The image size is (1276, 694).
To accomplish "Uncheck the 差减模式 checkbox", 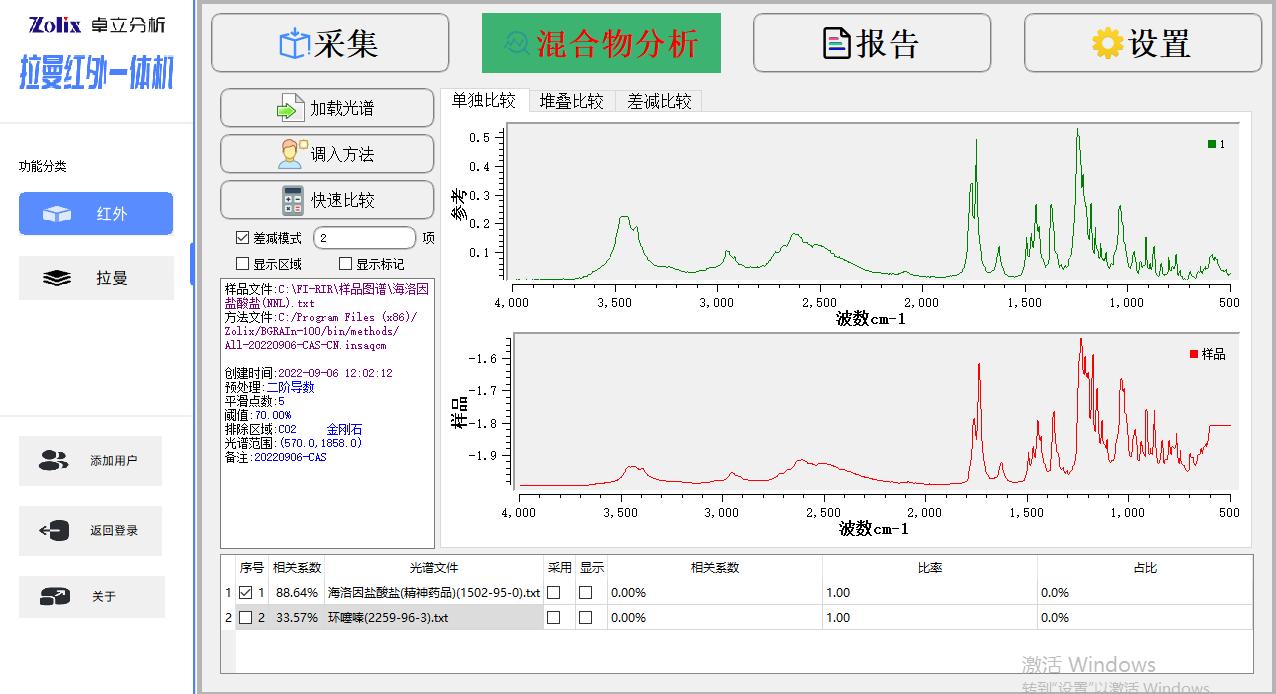I will coord(242,238).
